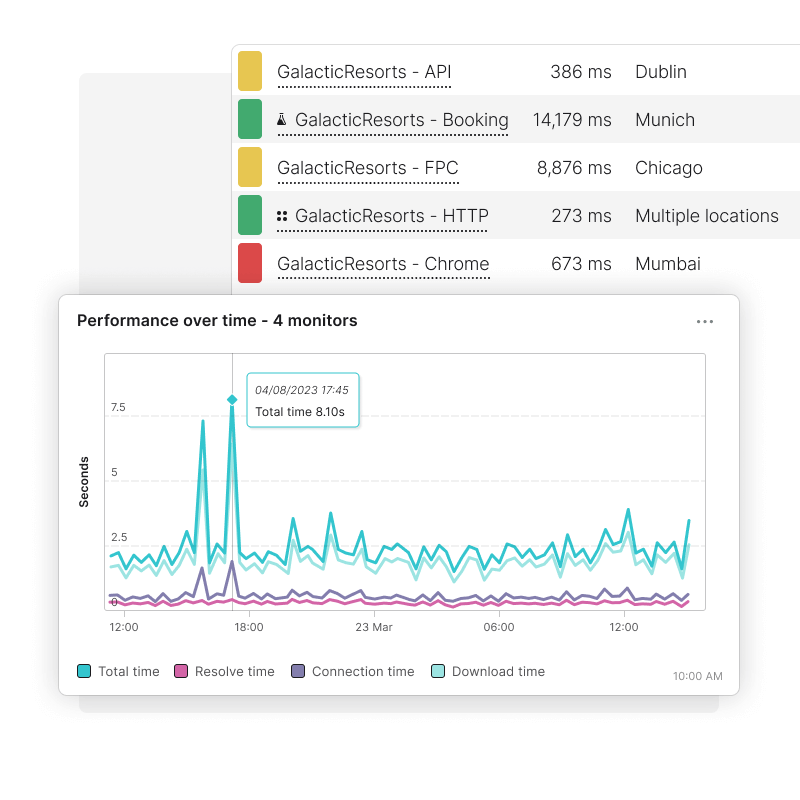This screenshot has height=800, width=800.
Task: Click the green status indicator for GalacticResorts - HTTP
Action: tap(248, 215)
